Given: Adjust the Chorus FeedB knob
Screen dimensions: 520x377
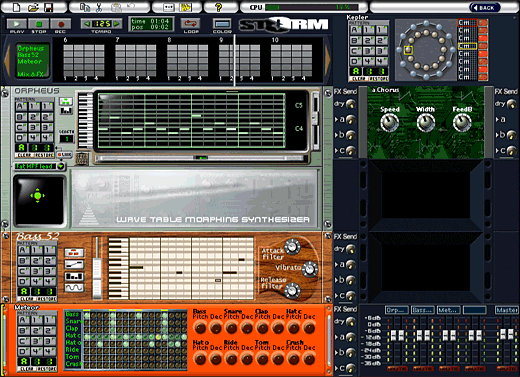Looking at the screenshot, I should click(462, 123).
